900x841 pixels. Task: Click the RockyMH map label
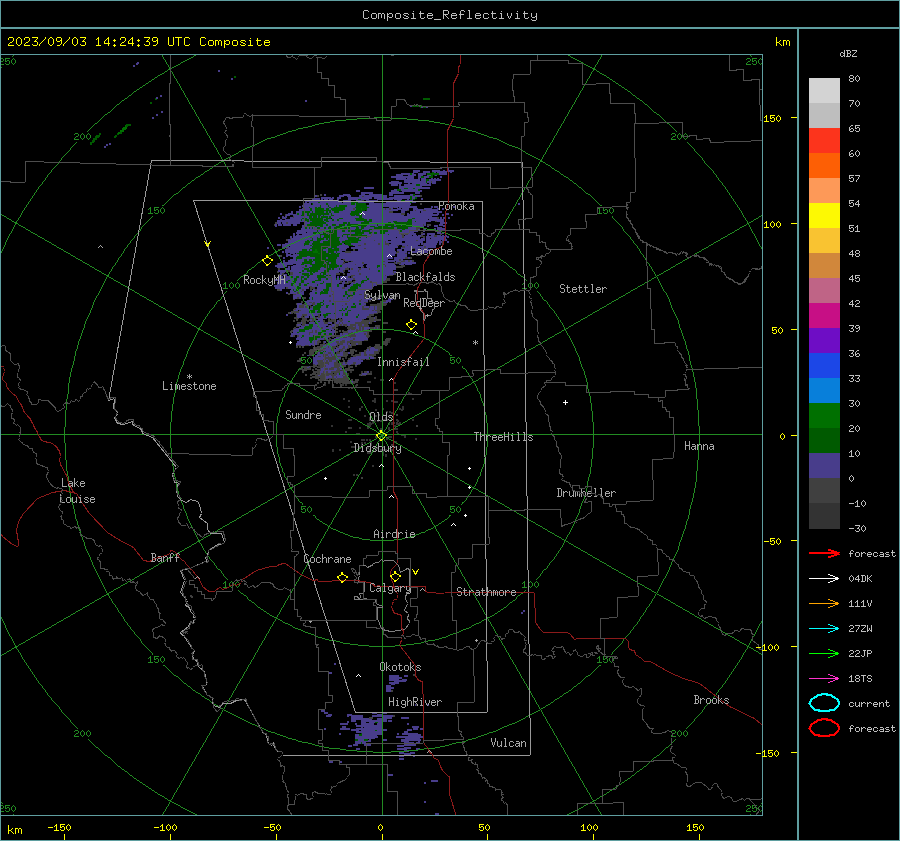tap(264, 280)
